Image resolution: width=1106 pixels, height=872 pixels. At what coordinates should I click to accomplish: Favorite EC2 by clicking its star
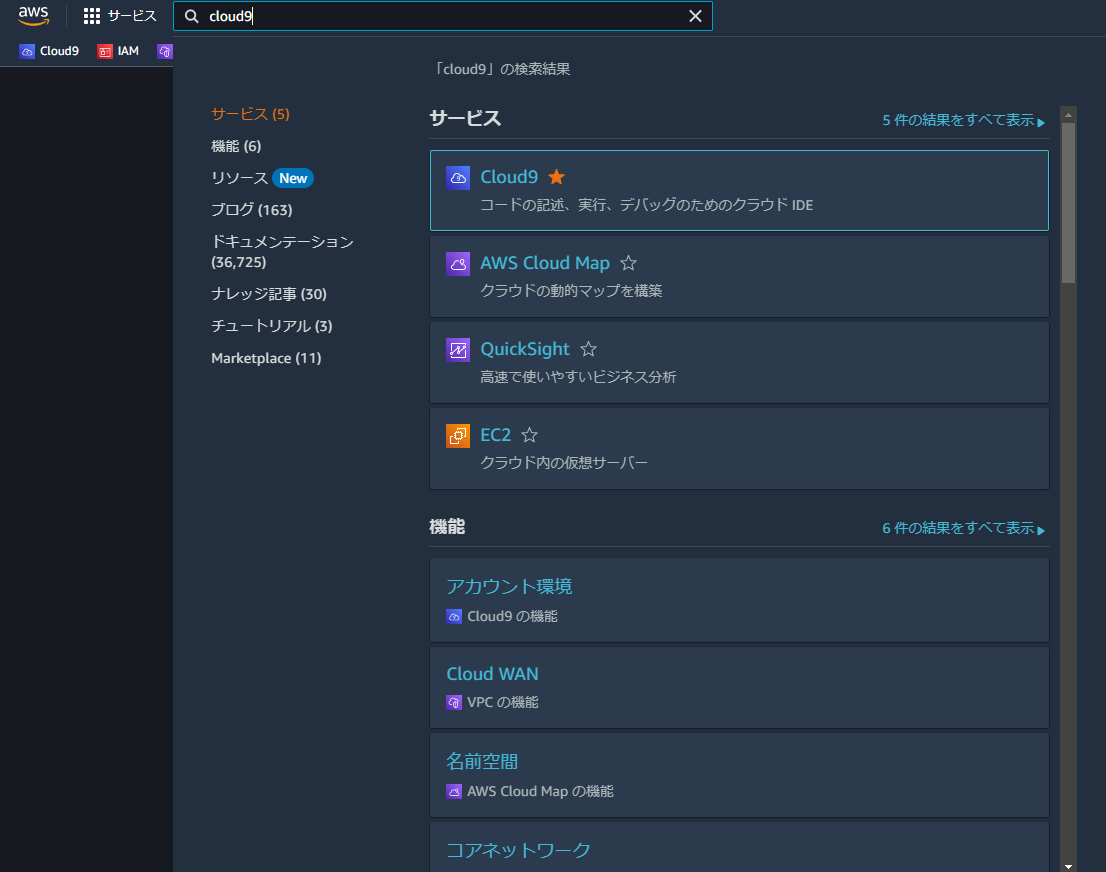point(528,434)
